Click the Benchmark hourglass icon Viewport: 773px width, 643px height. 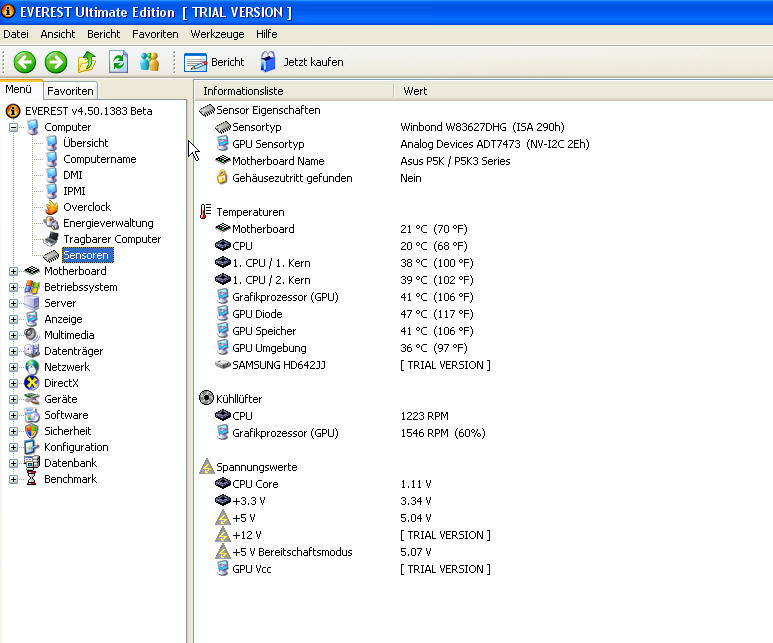[32, 479]
